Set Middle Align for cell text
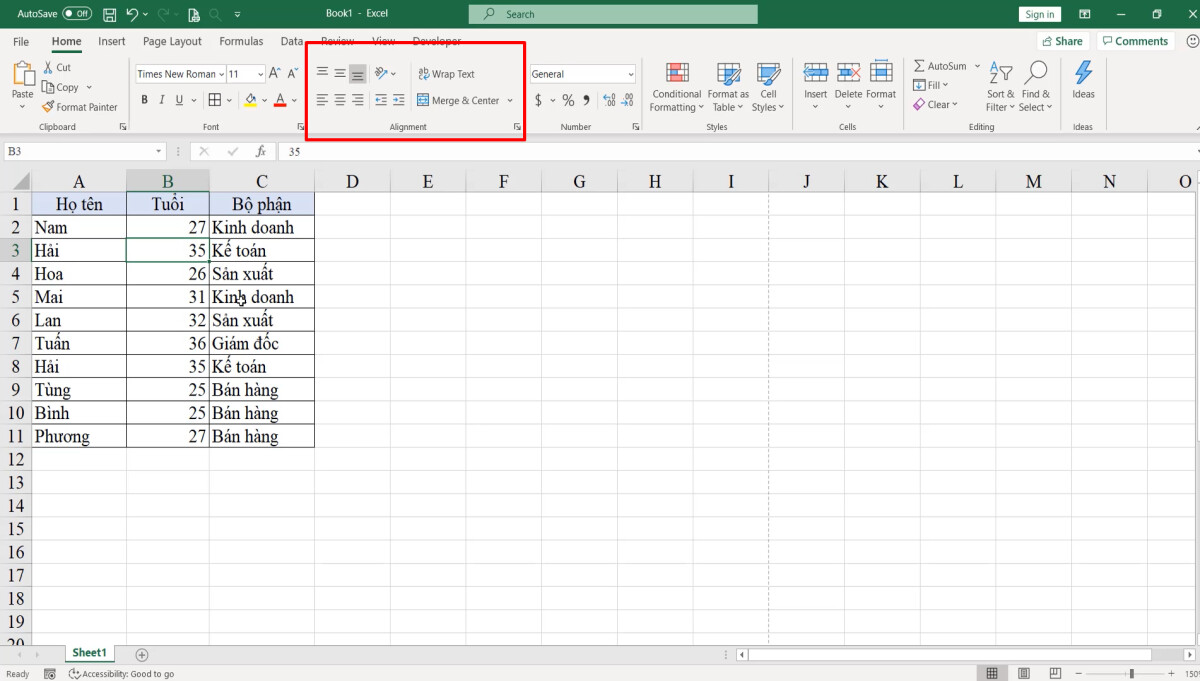 (340, 73)
